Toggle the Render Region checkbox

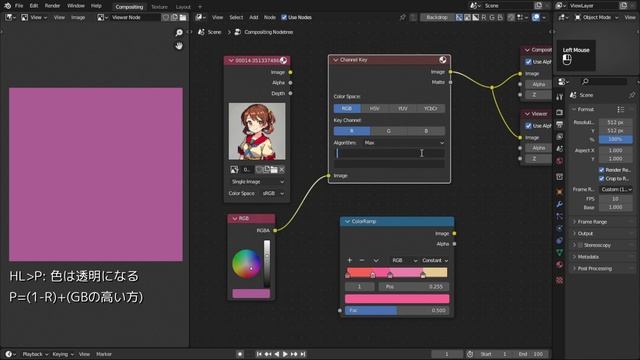602,170
